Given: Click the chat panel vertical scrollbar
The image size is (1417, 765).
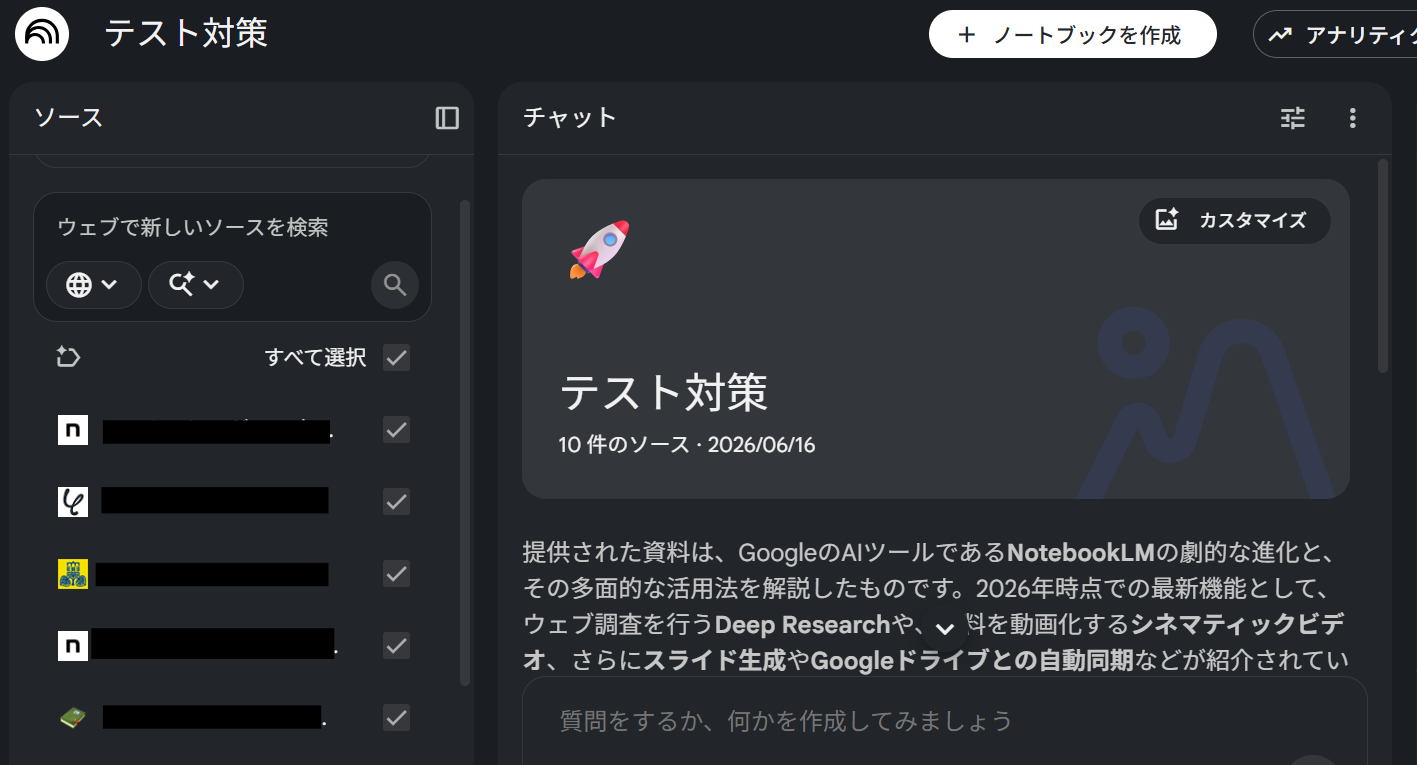Looking at the screenshot, I should tap(1383, 266).
